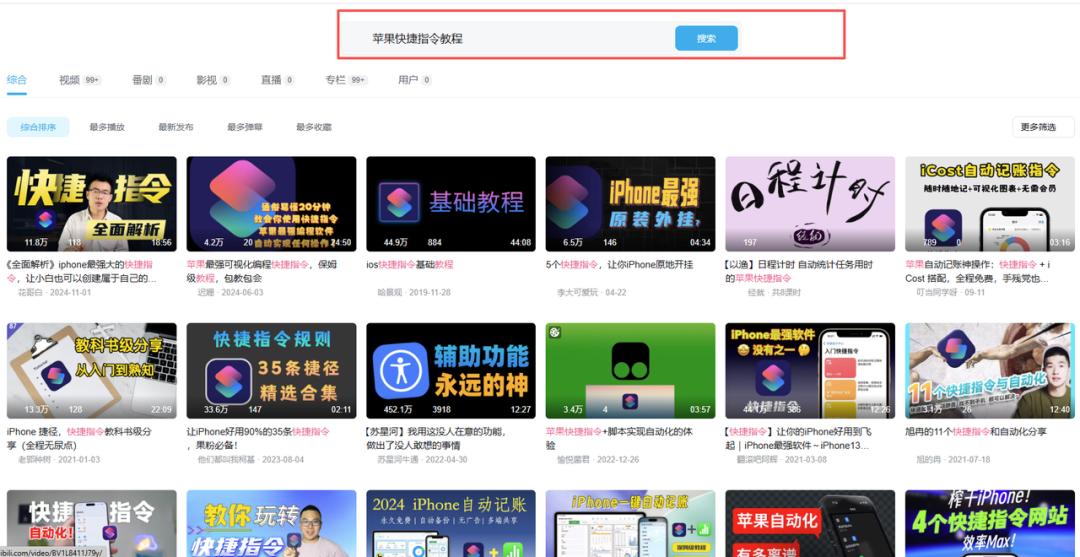
Task: Visit uploader 愉悦菌君's profile
Action: pos(575,459)
